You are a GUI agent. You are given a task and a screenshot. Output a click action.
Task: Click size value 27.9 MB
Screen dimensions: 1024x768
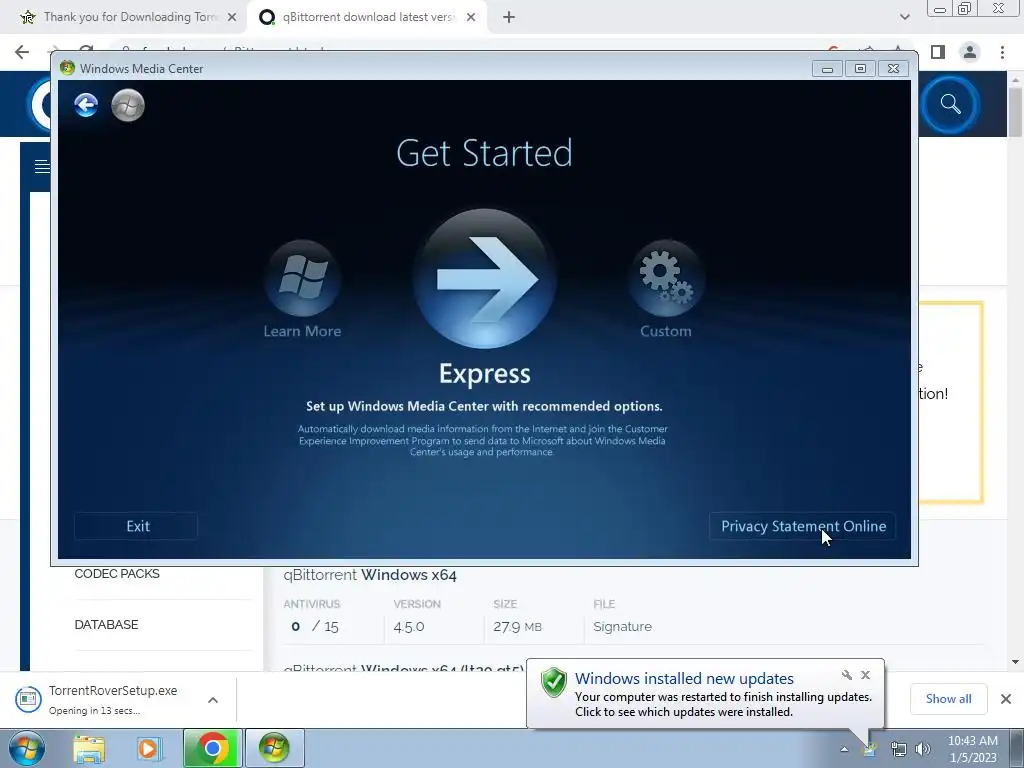pyautogui.click(x=517, y=626)
